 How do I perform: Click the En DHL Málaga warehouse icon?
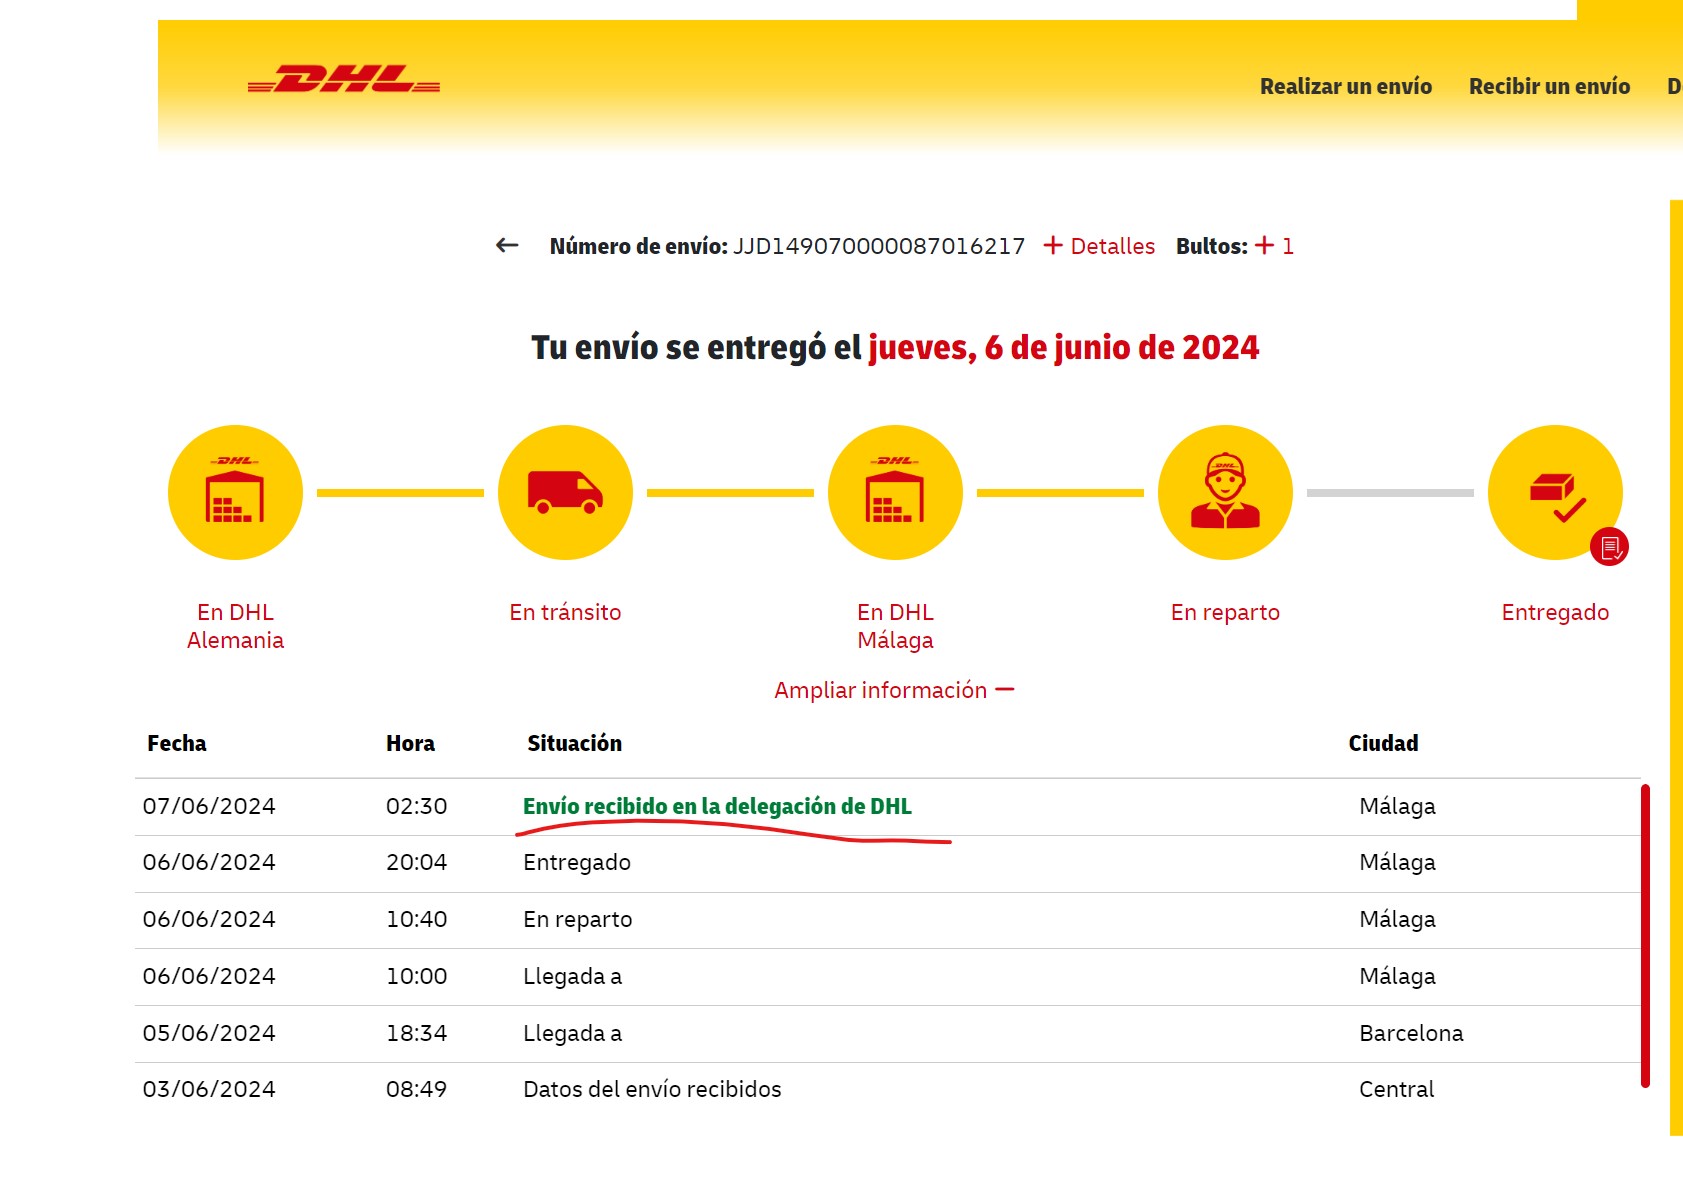(x=895, y=493)
